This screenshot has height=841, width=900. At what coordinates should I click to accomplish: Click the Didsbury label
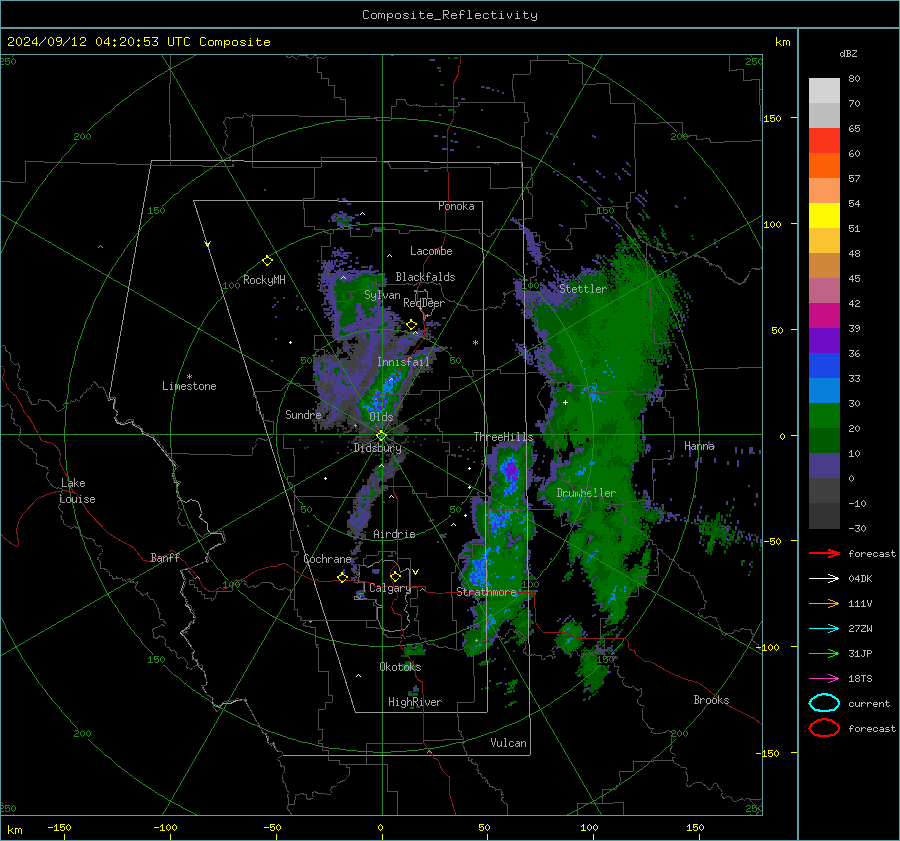tap(377, 448)
